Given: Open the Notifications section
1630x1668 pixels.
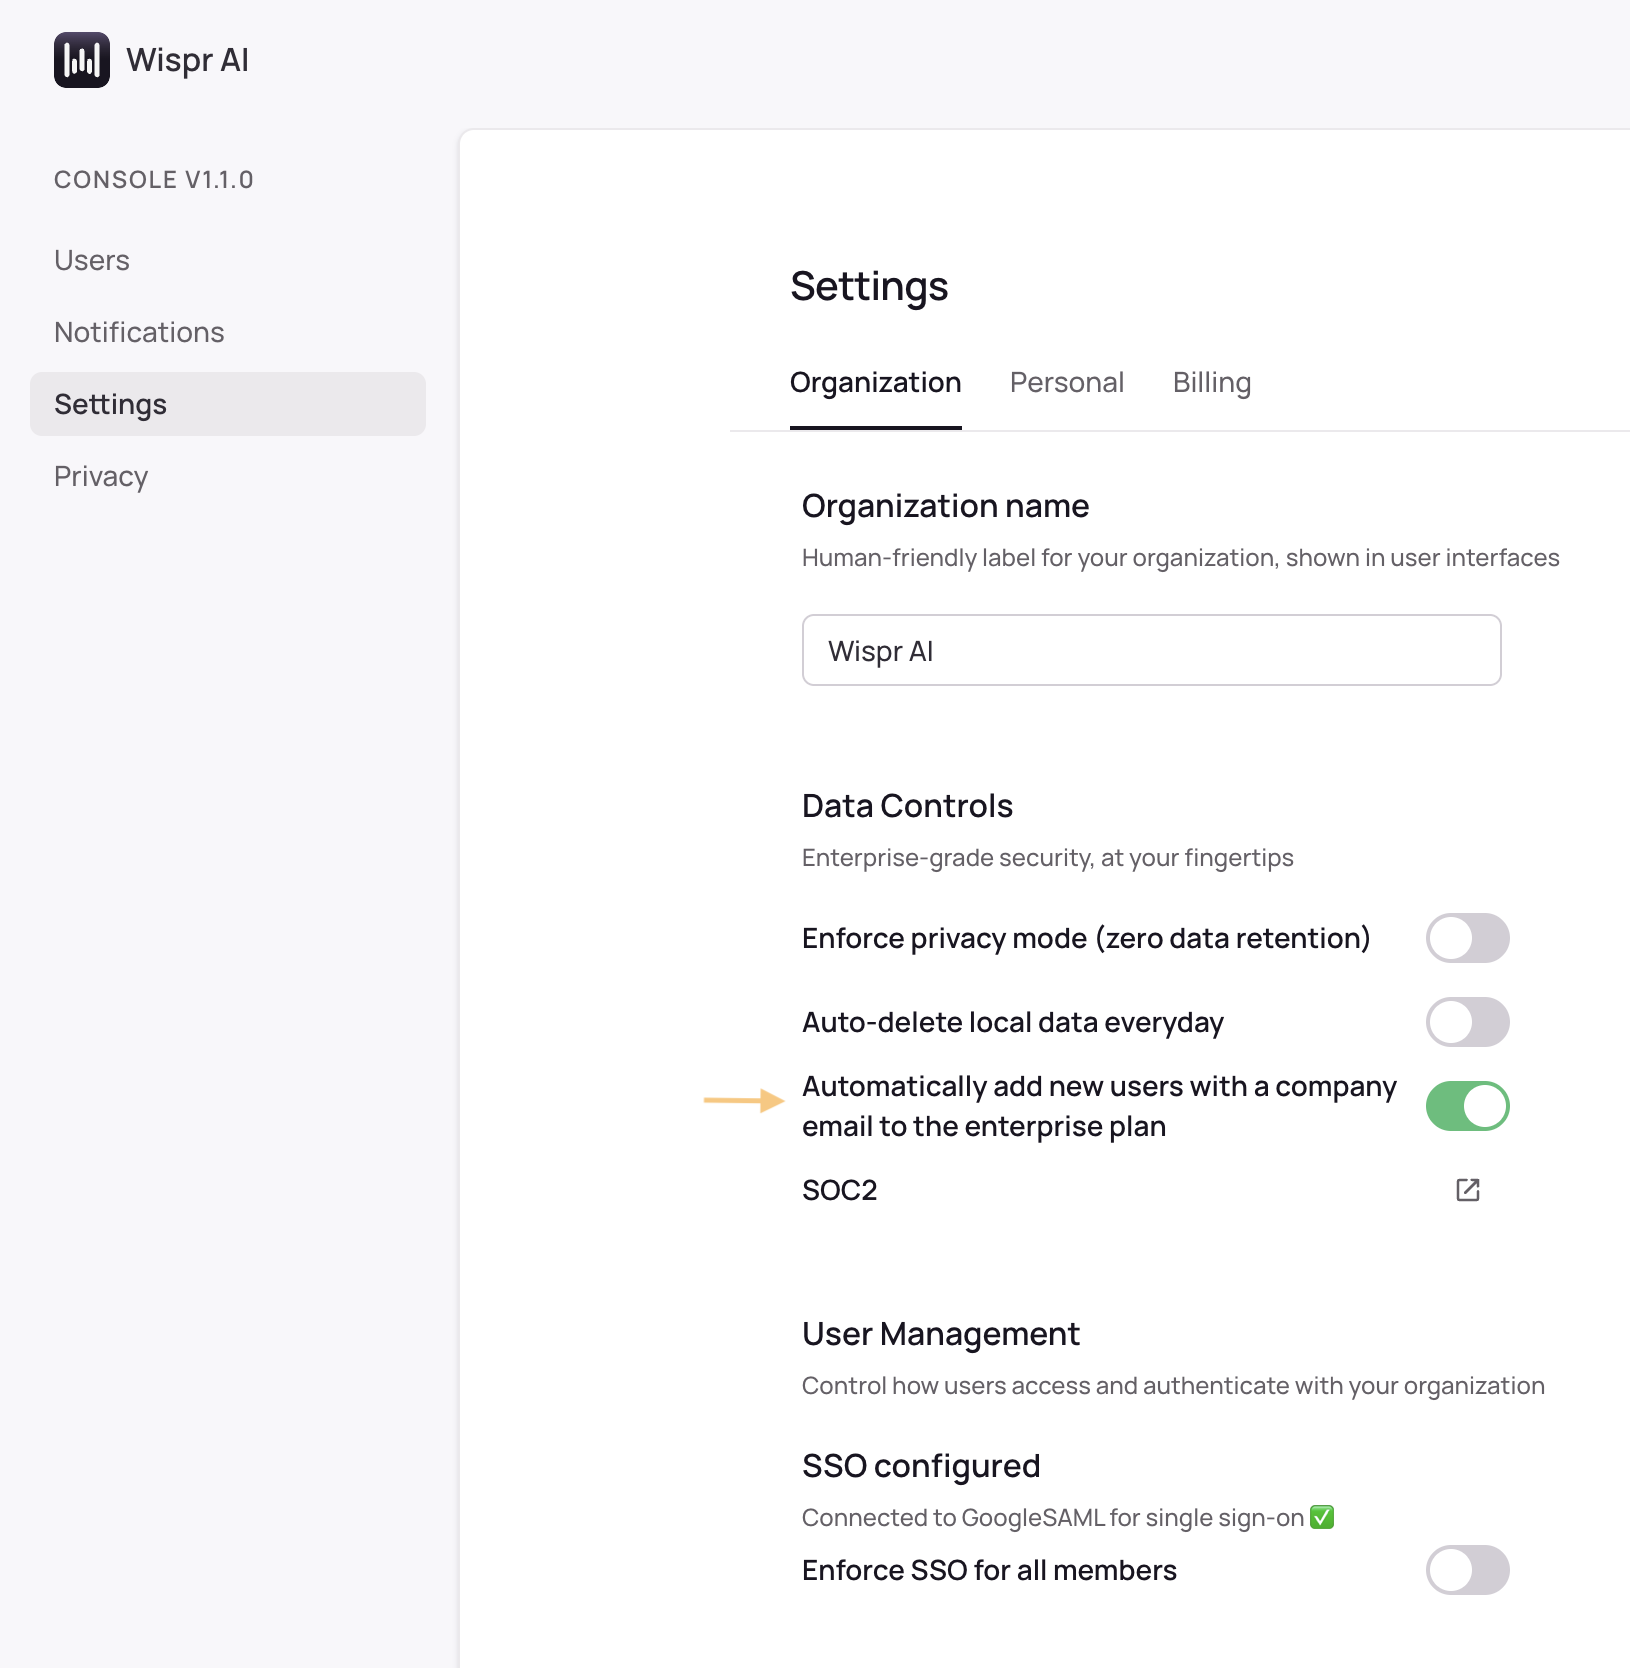Looking at the screenshot, I should pos(139,331).
